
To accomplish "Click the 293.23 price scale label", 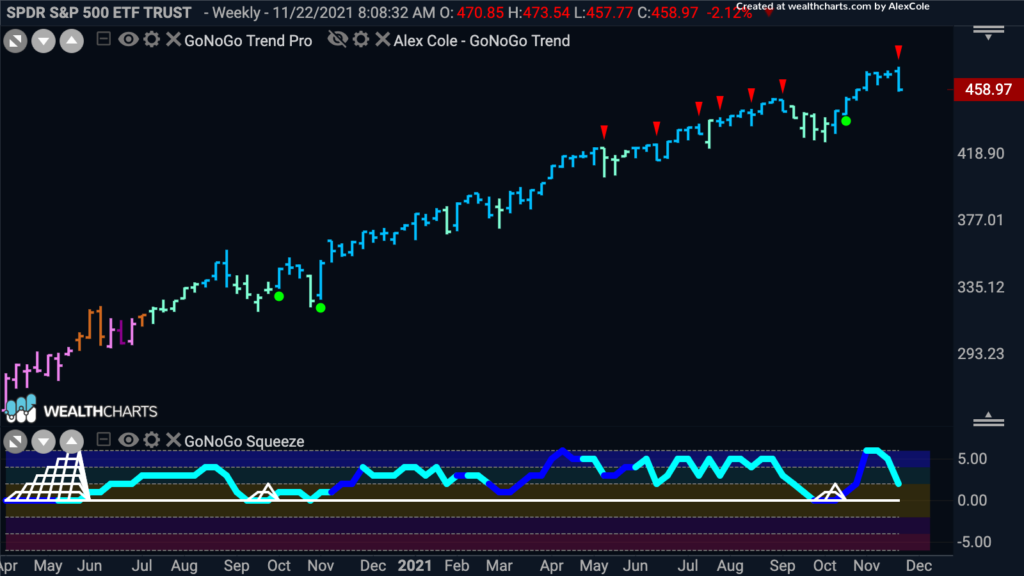I will 981,353.
